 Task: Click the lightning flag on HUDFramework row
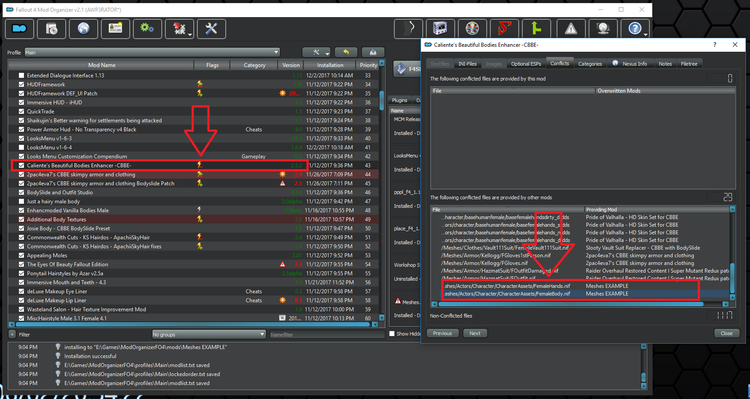point(200,84)
